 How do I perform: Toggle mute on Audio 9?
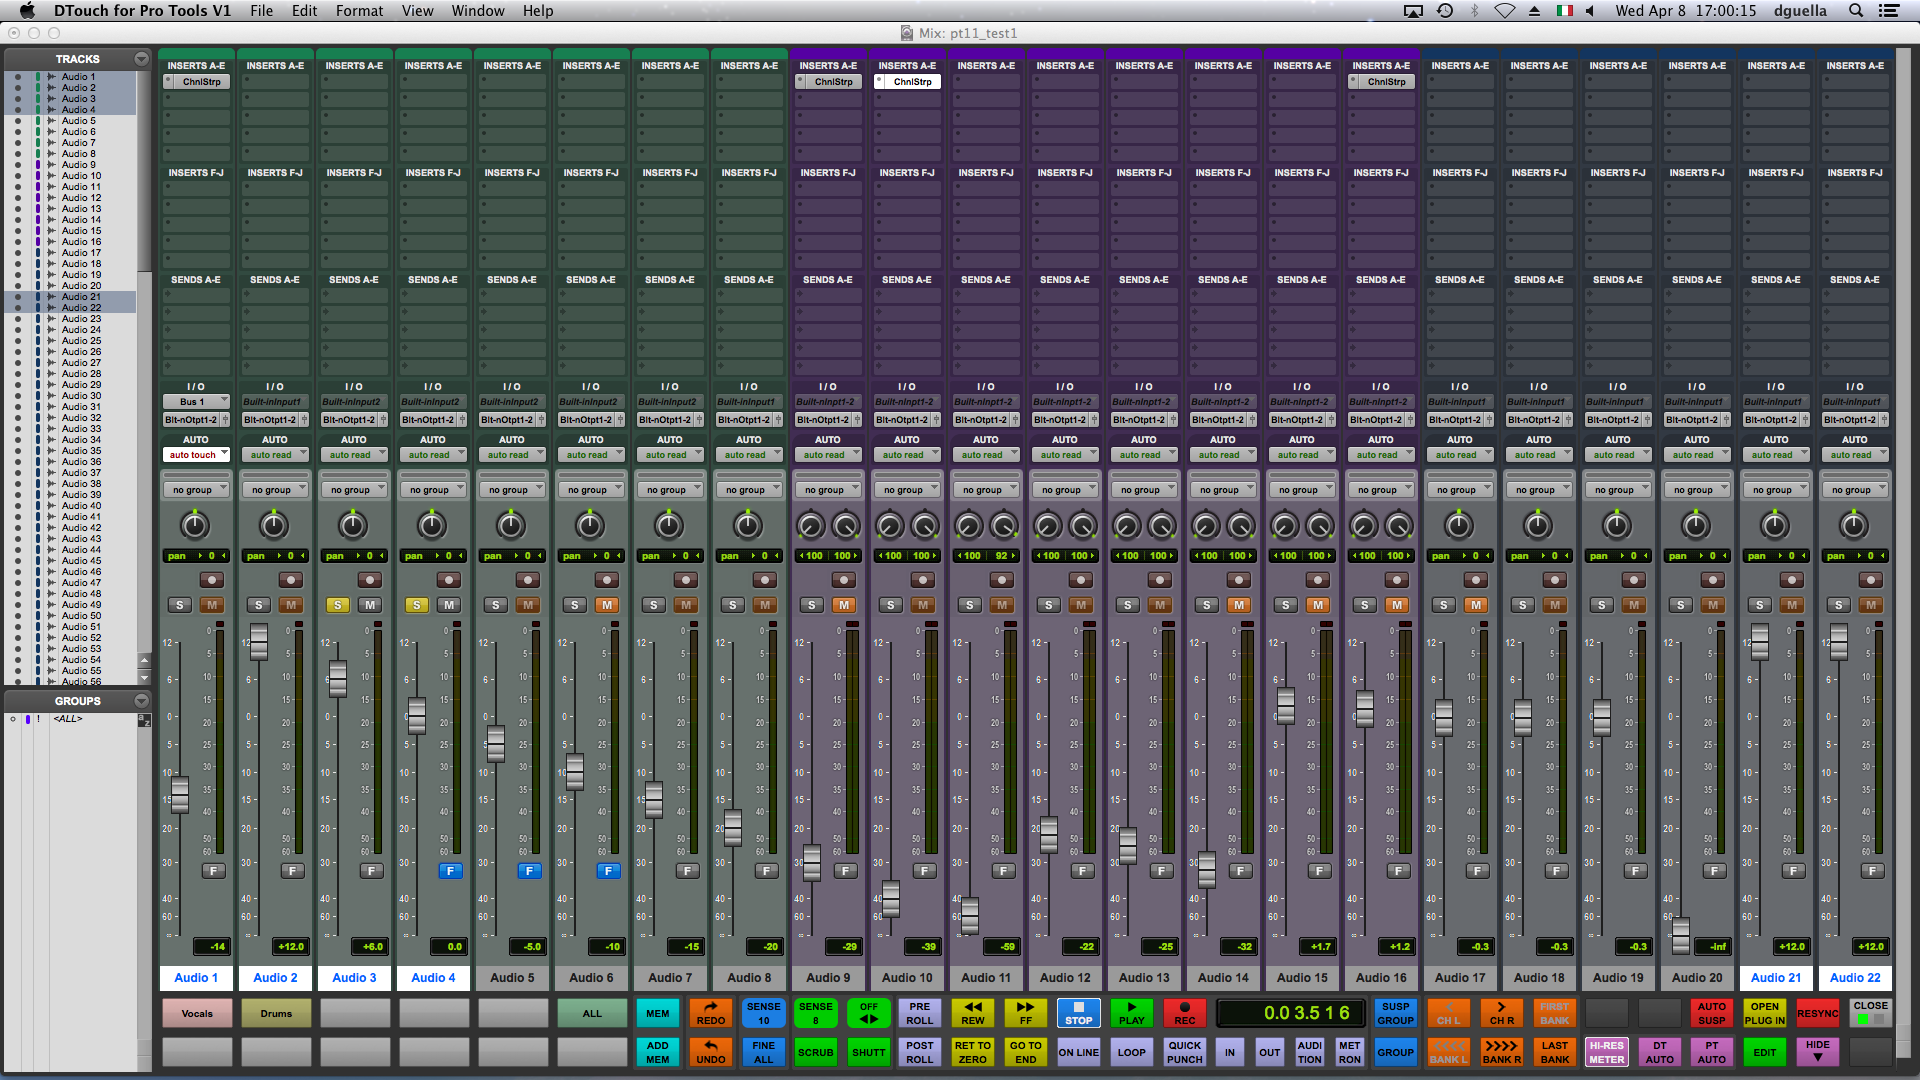[844, 605]
